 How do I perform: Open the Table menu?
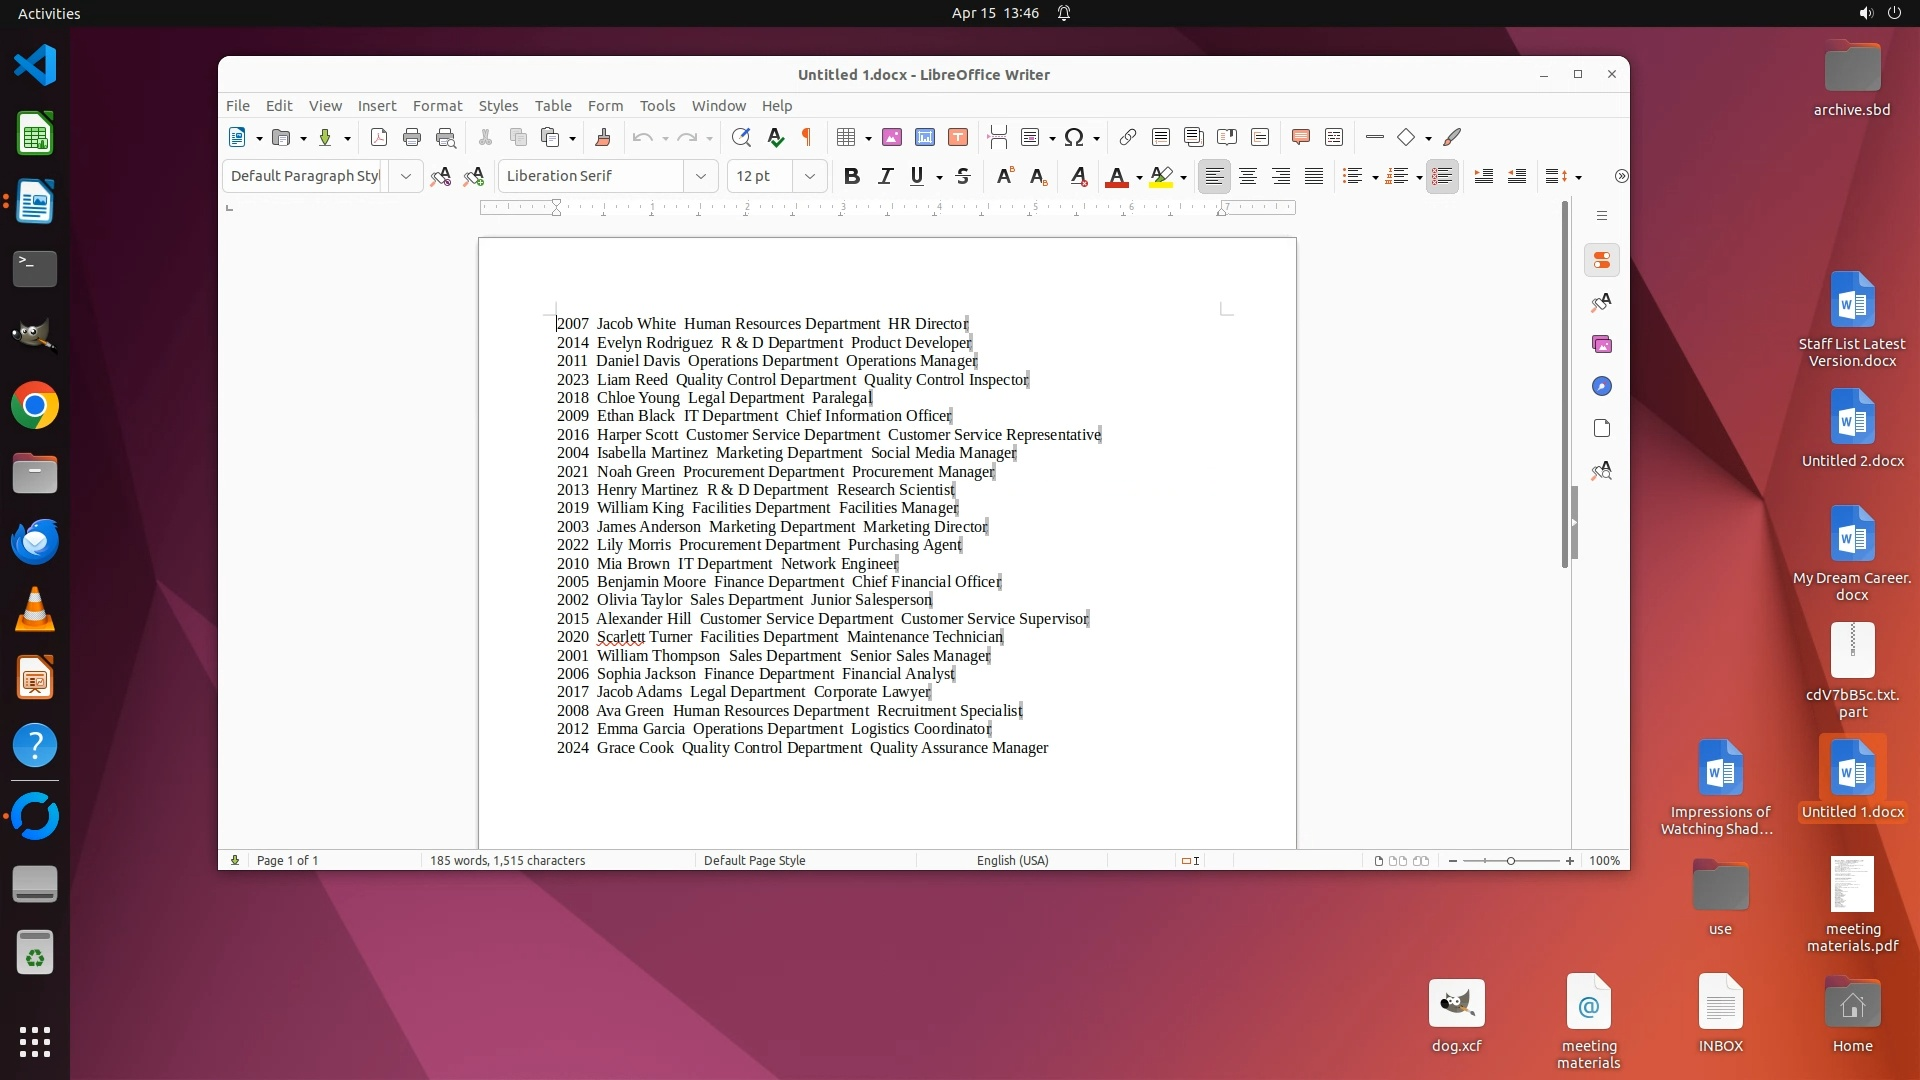(x=552, y=106)
